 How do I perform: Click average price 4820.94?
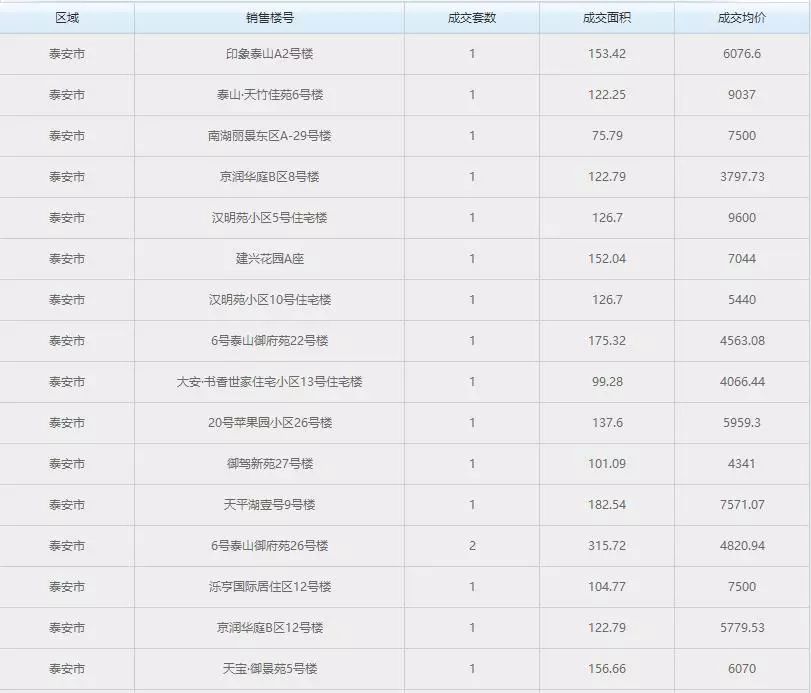[x=742, y=546]
